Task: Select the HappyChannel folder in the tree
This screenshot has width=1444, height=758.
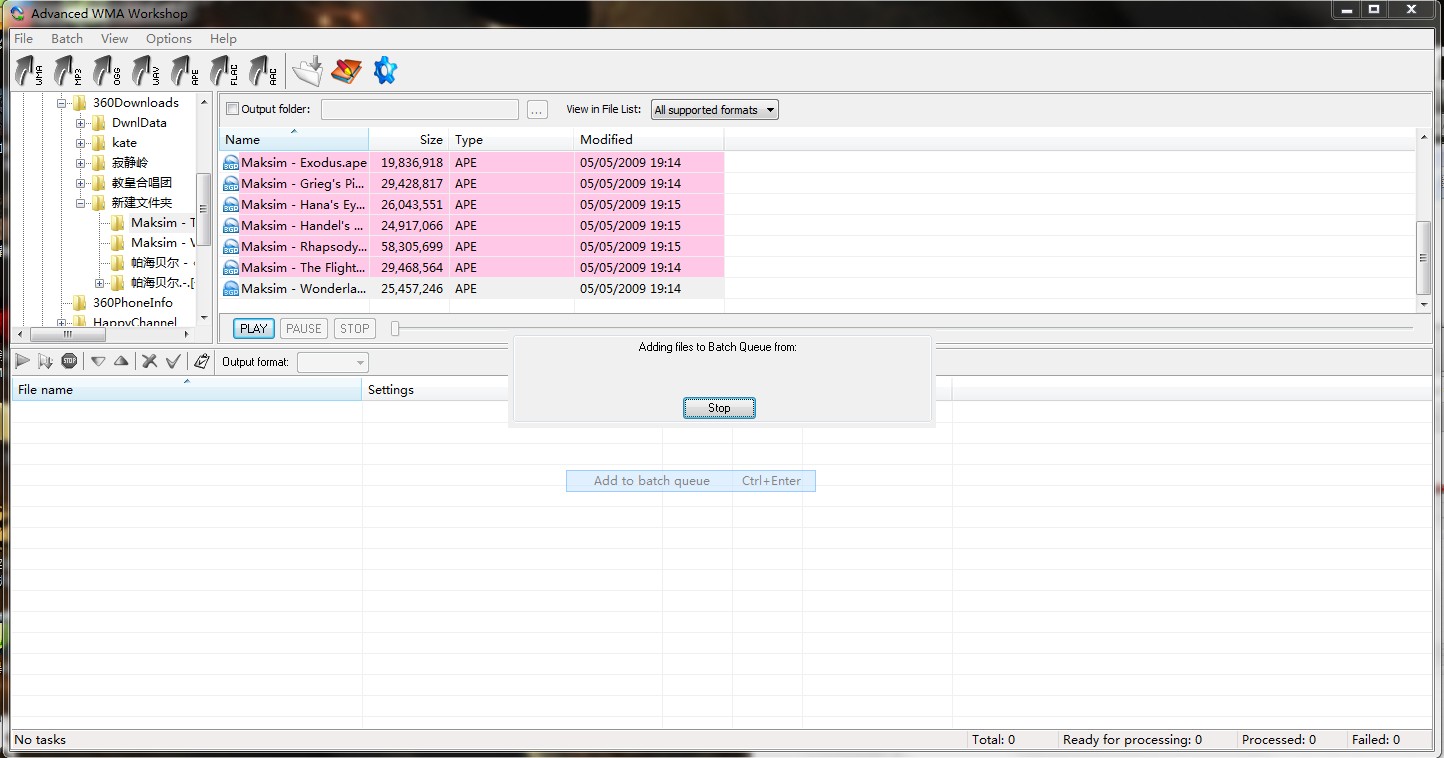Action: coord(135,322)
